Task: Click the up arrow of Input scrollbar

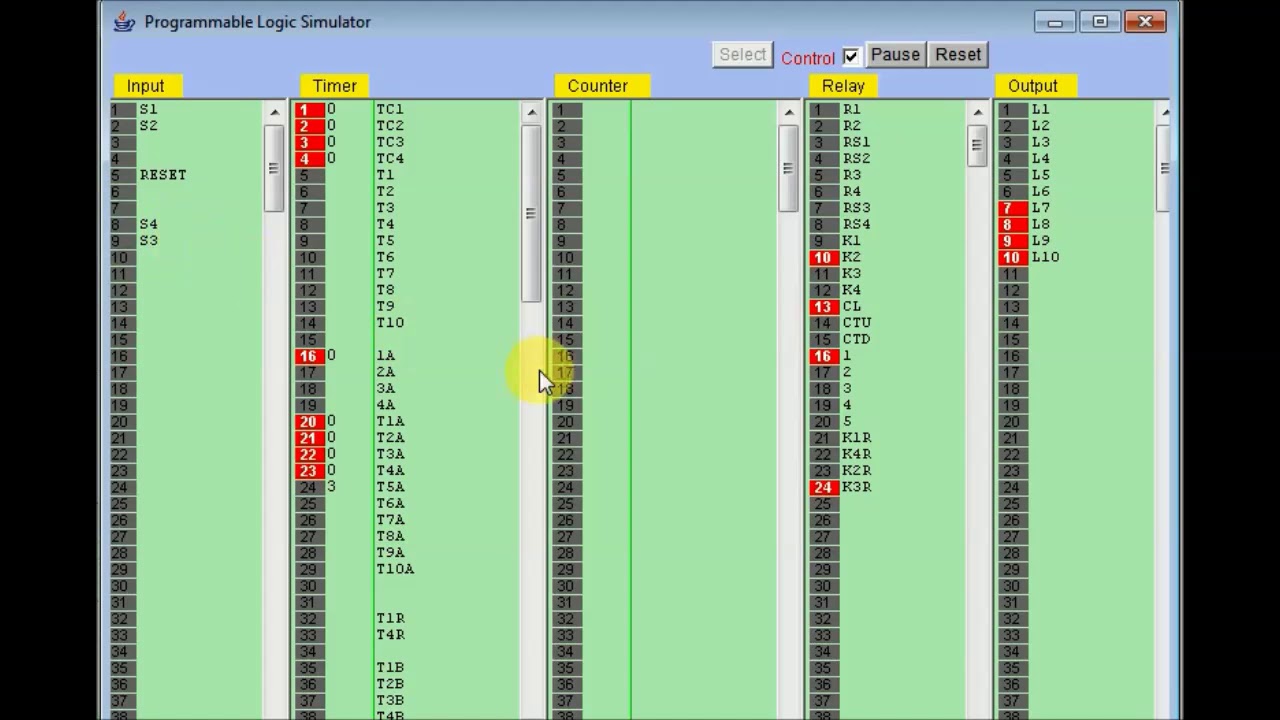Action: [274, 112]
